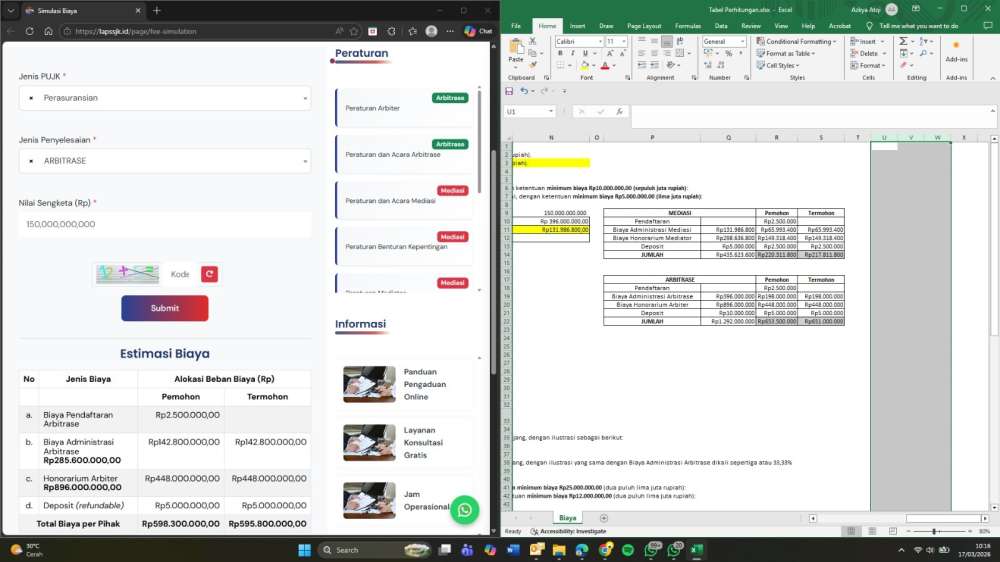Toggle Wrap Text in Alignment group
Screen dimensions: 1000x562
click(x=680, y=41)
